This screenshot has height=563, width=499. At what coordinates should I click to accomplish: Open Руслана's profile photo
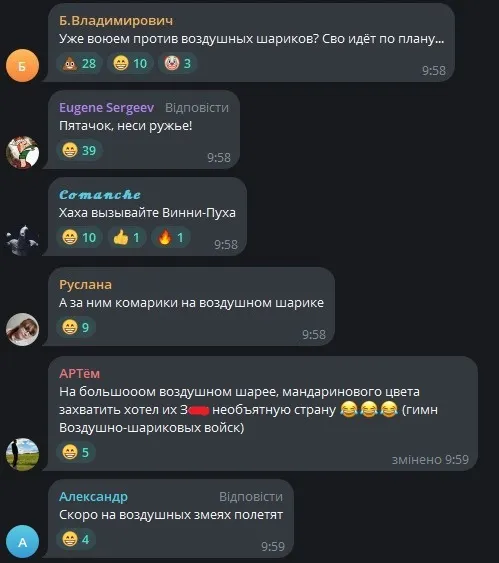pyautogui.click(x=22, y=329)
